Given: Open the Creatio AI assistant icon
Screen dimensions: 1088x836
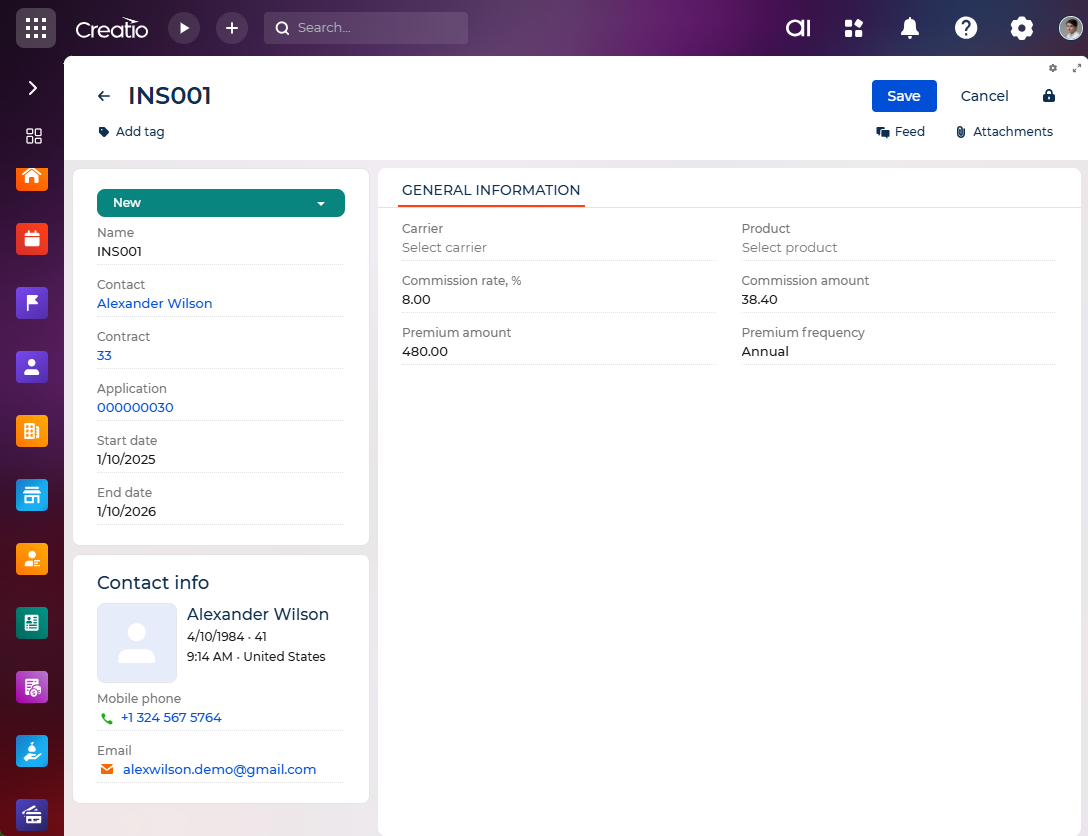Looking at the screenshot, I should pos(798,28).
